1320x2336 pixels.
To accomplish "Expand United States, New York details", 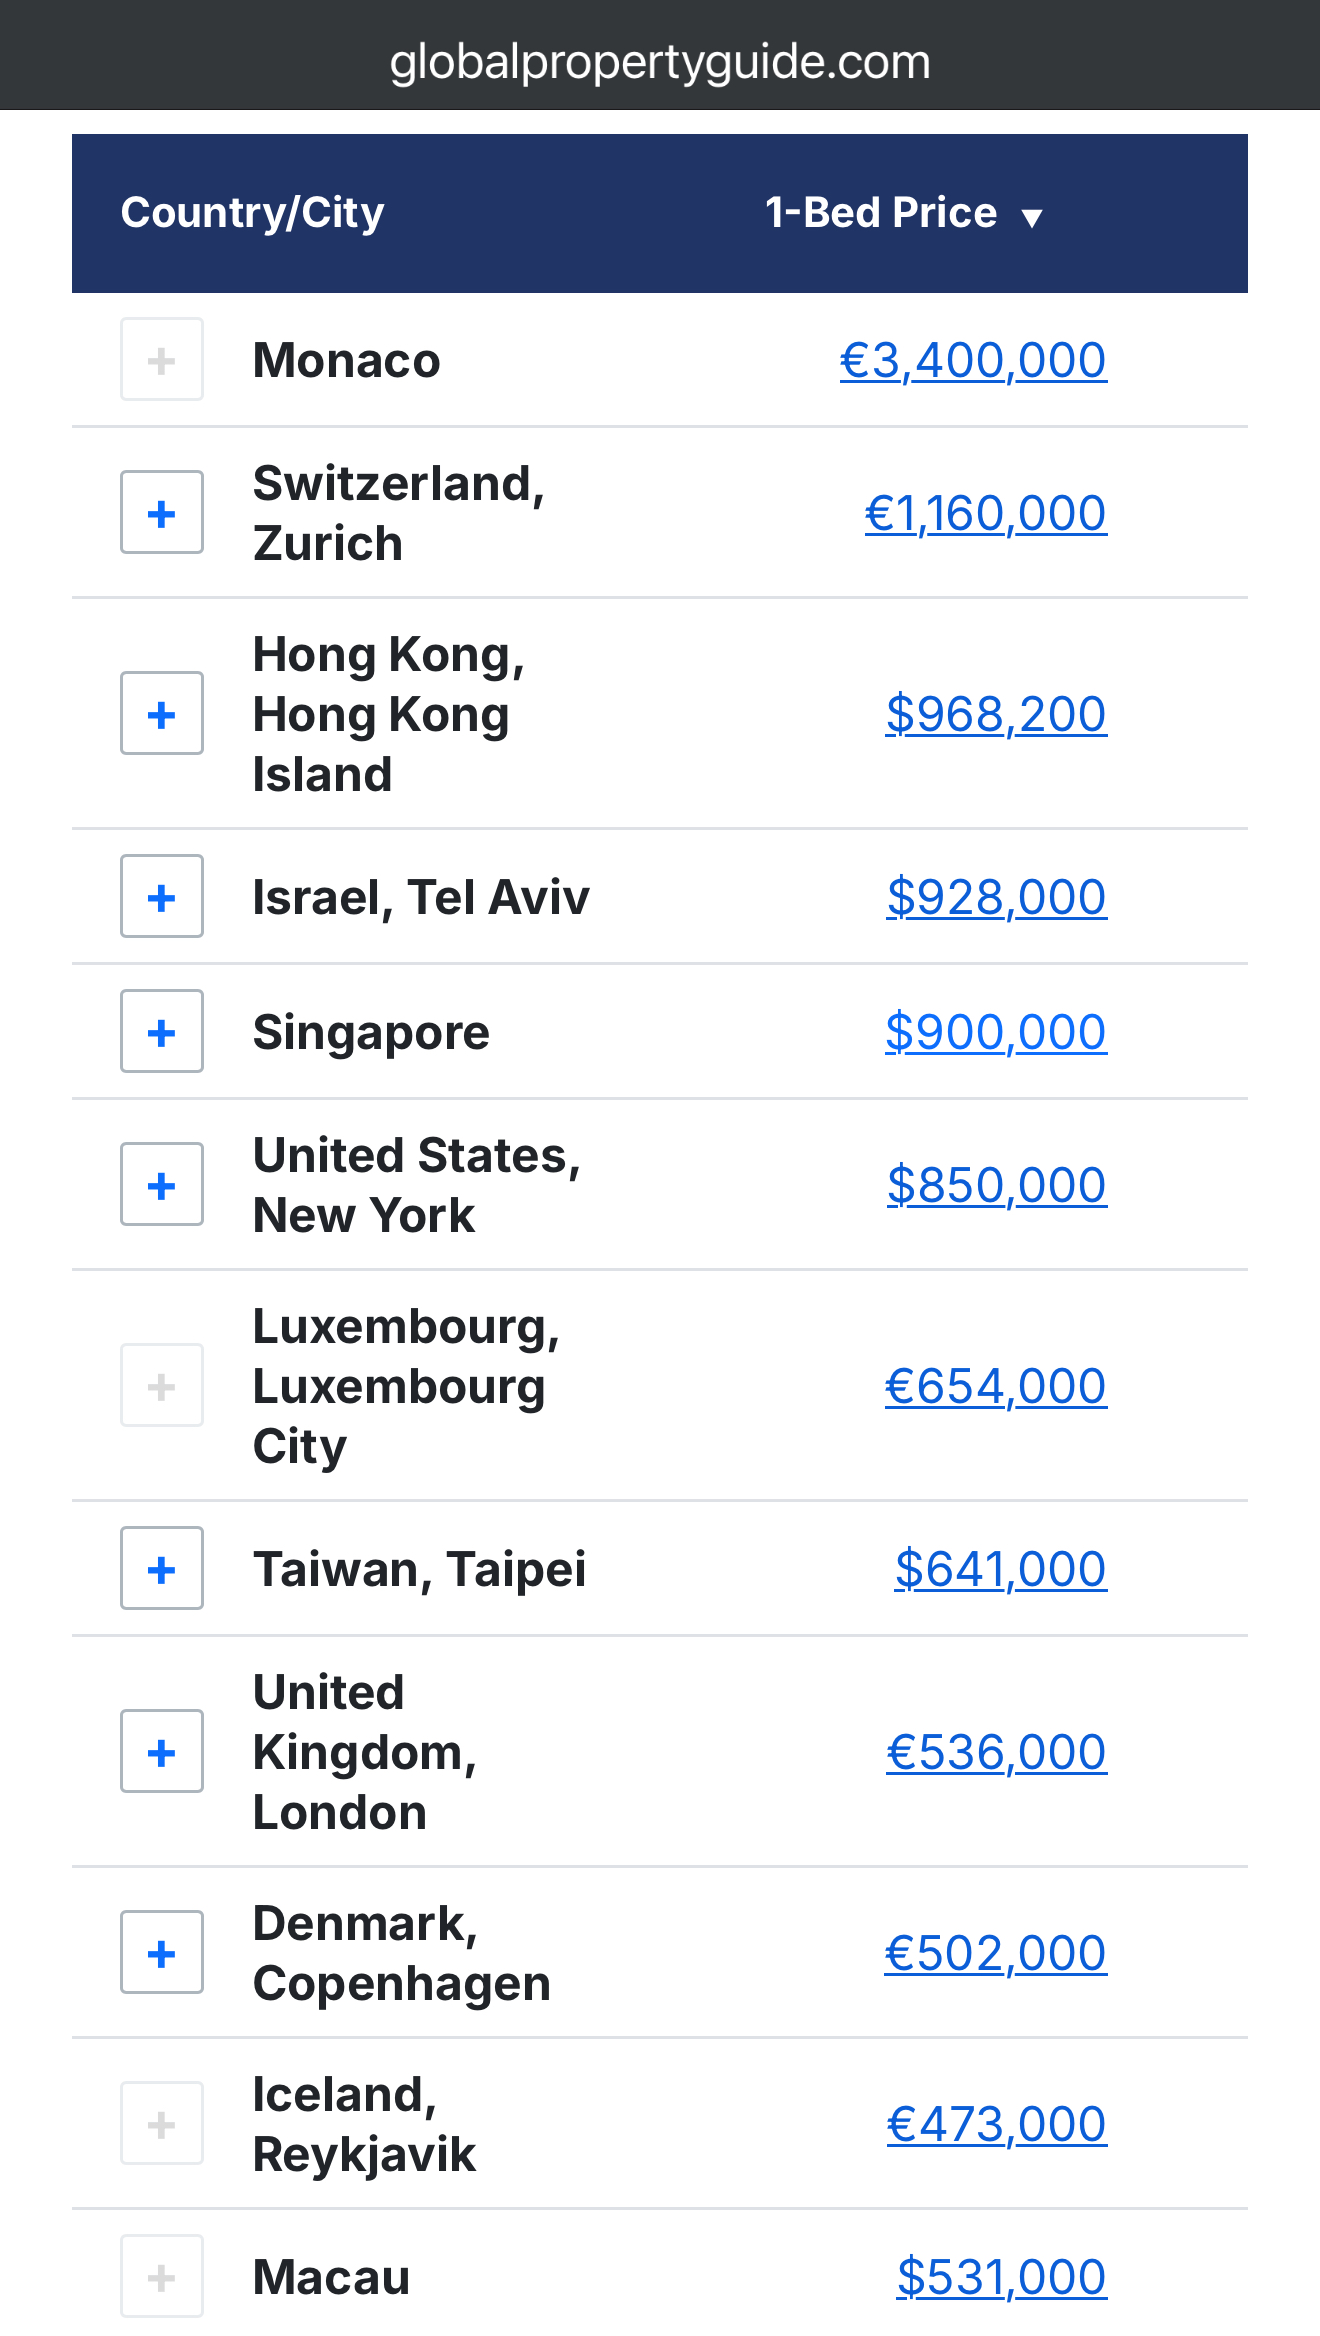I will (x=162, y=1185).
